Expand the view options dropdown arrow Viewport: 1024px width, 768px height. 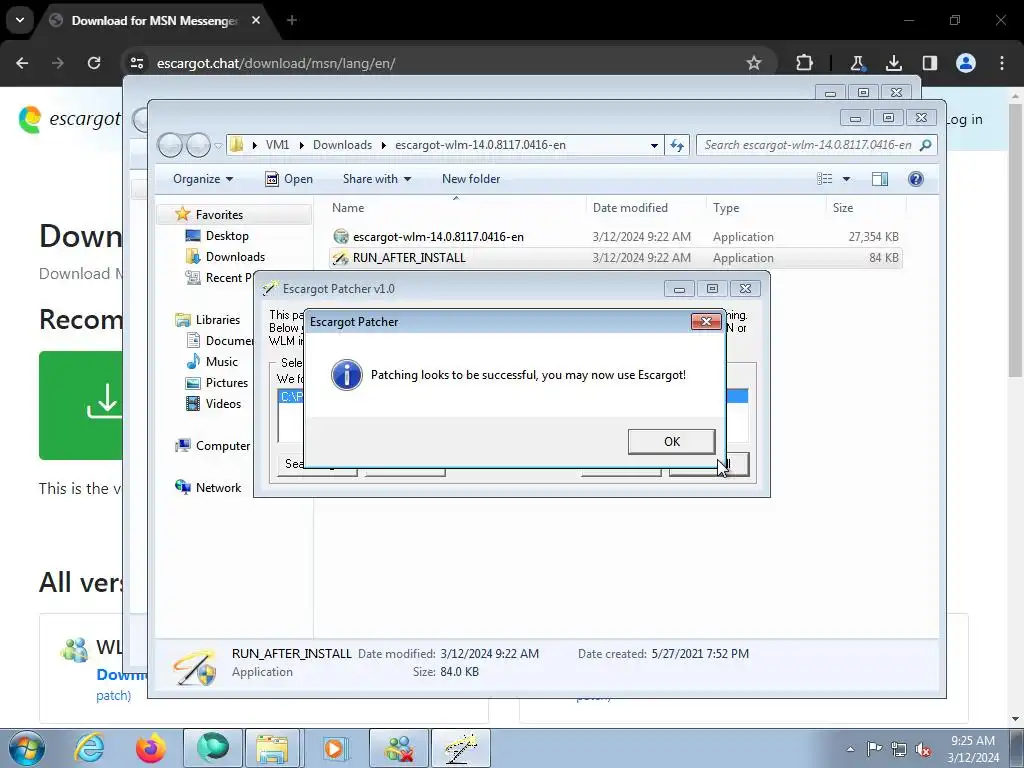[x=846, y=179]
